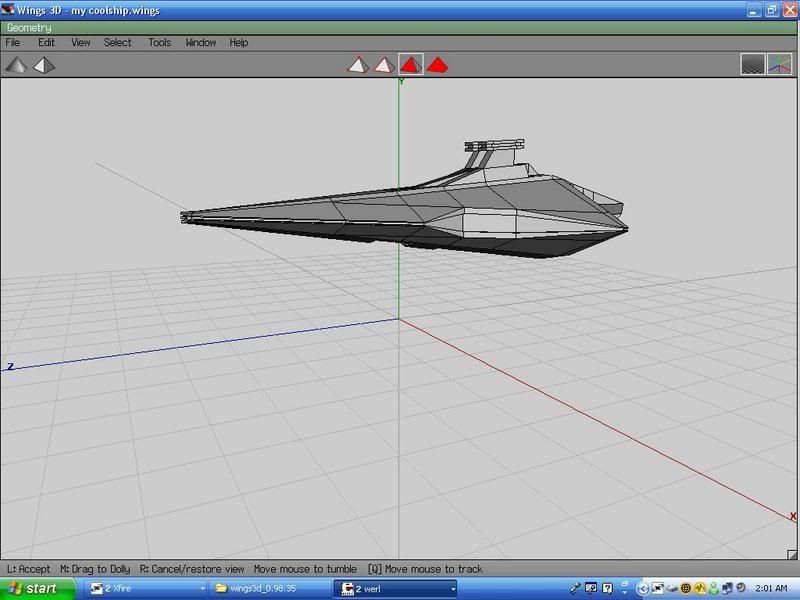800x600 pixels.
Task: Click the spaceship model in the viewport
Action: (x=404, y=204)
